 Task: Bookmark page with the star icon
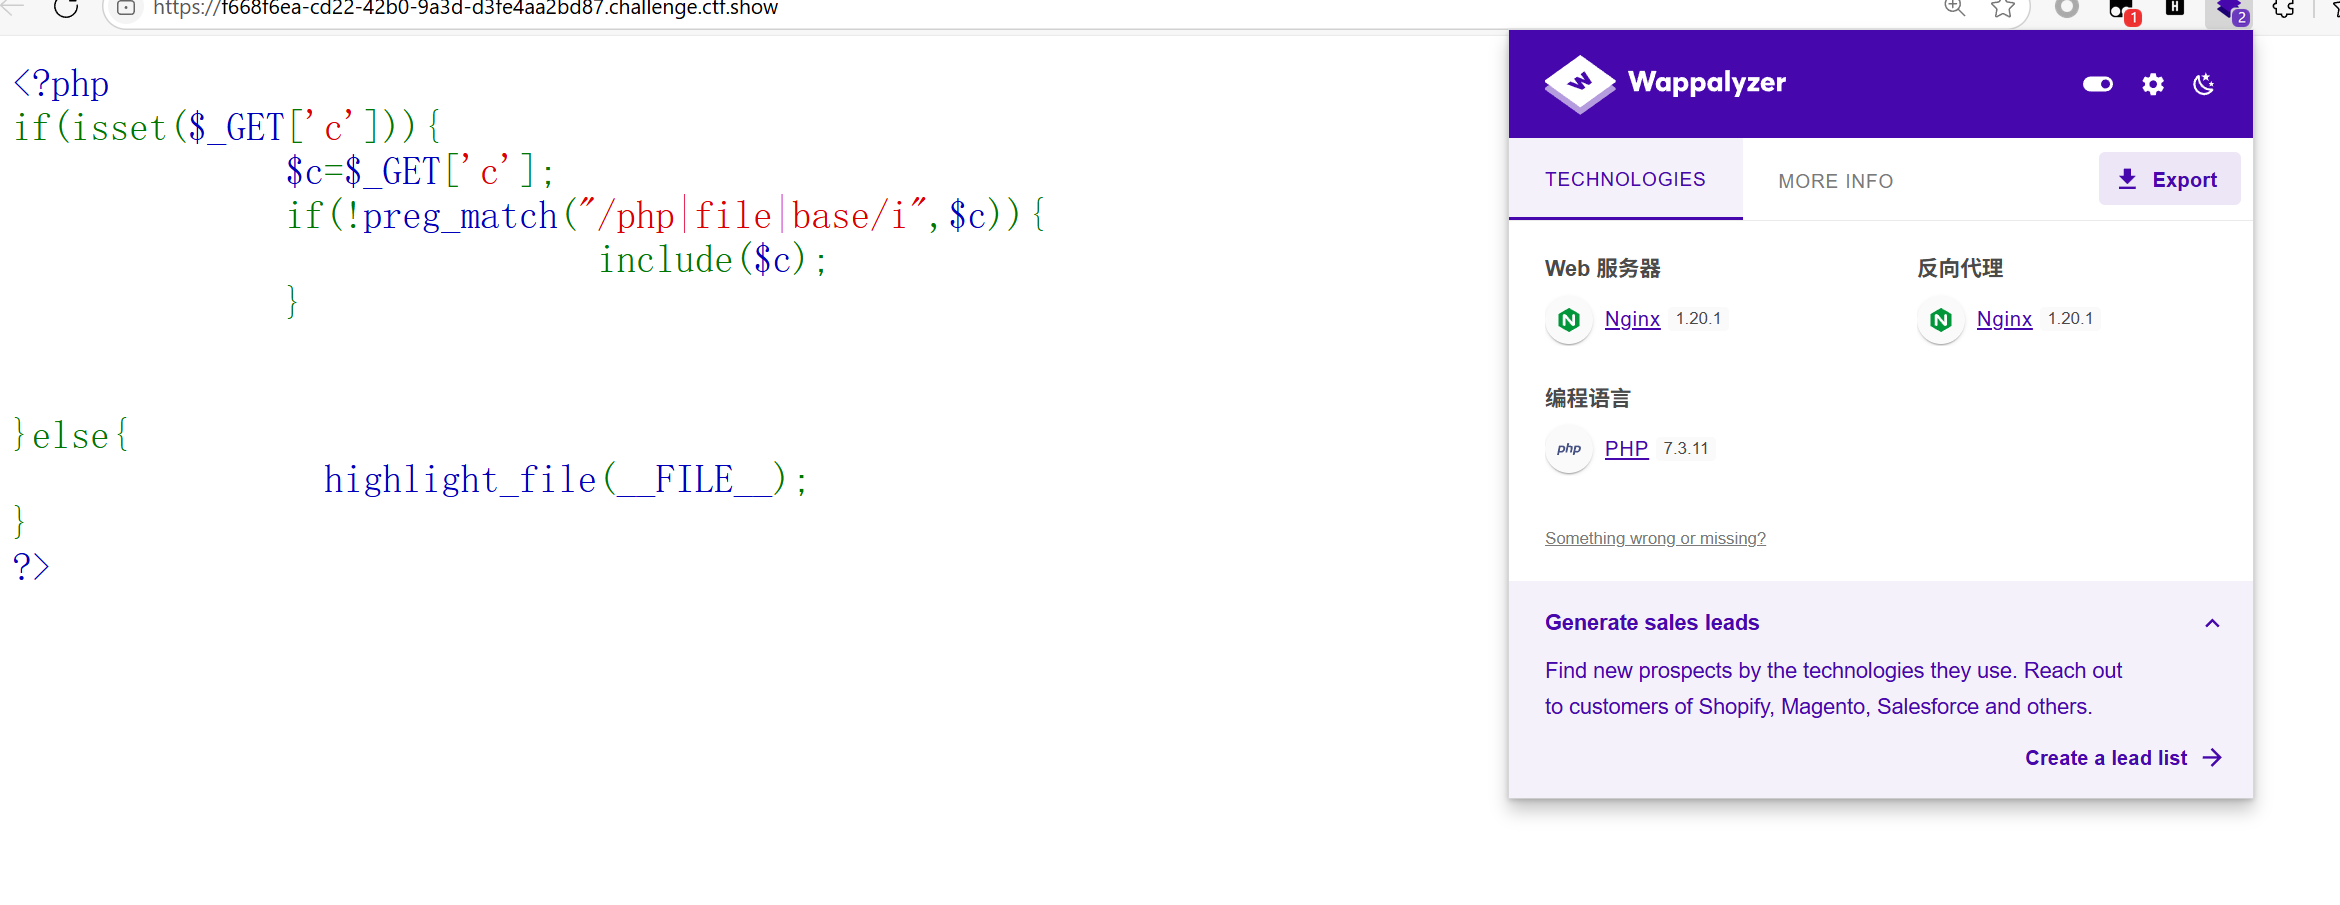[x=2003, y=8]
